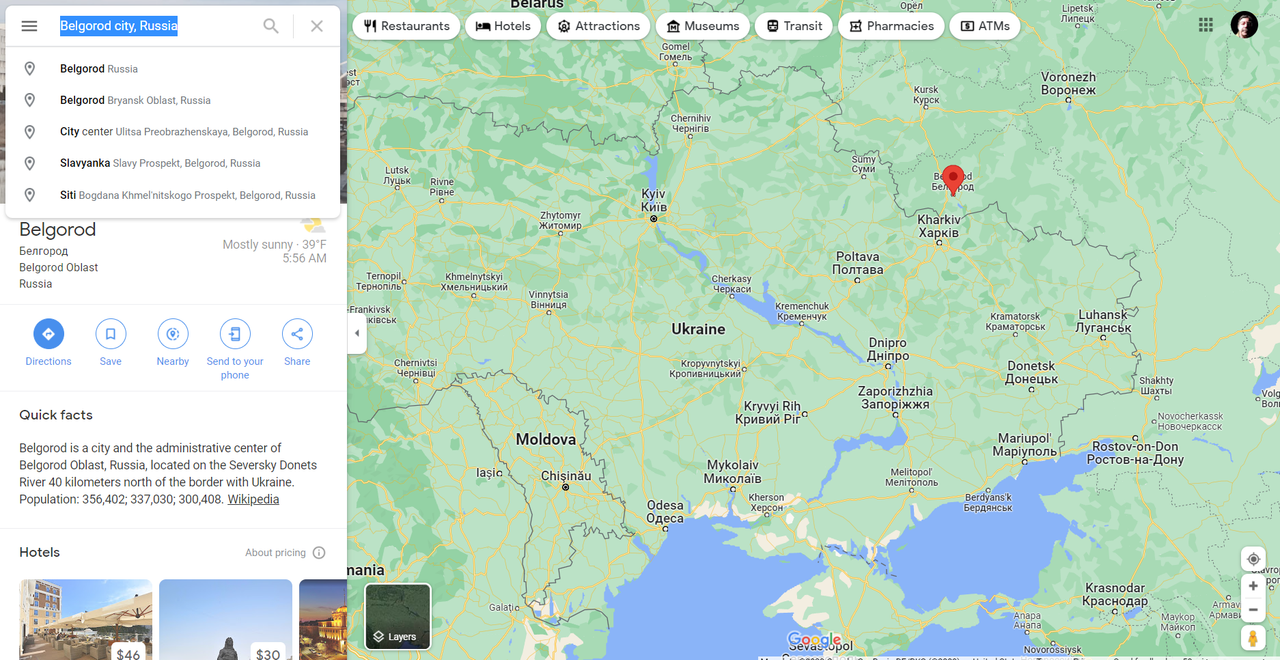This screenshot has height=660, width=1280.
Task: Click the Ukraine country label
Action: point(698,329)
